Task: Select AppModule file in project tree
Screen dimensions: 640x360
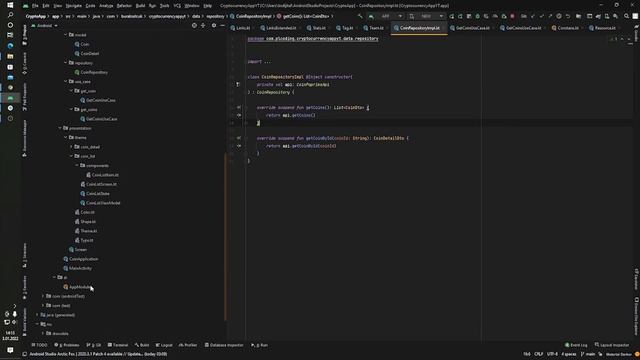Action: pyautogui.click(x=78, y=287)
